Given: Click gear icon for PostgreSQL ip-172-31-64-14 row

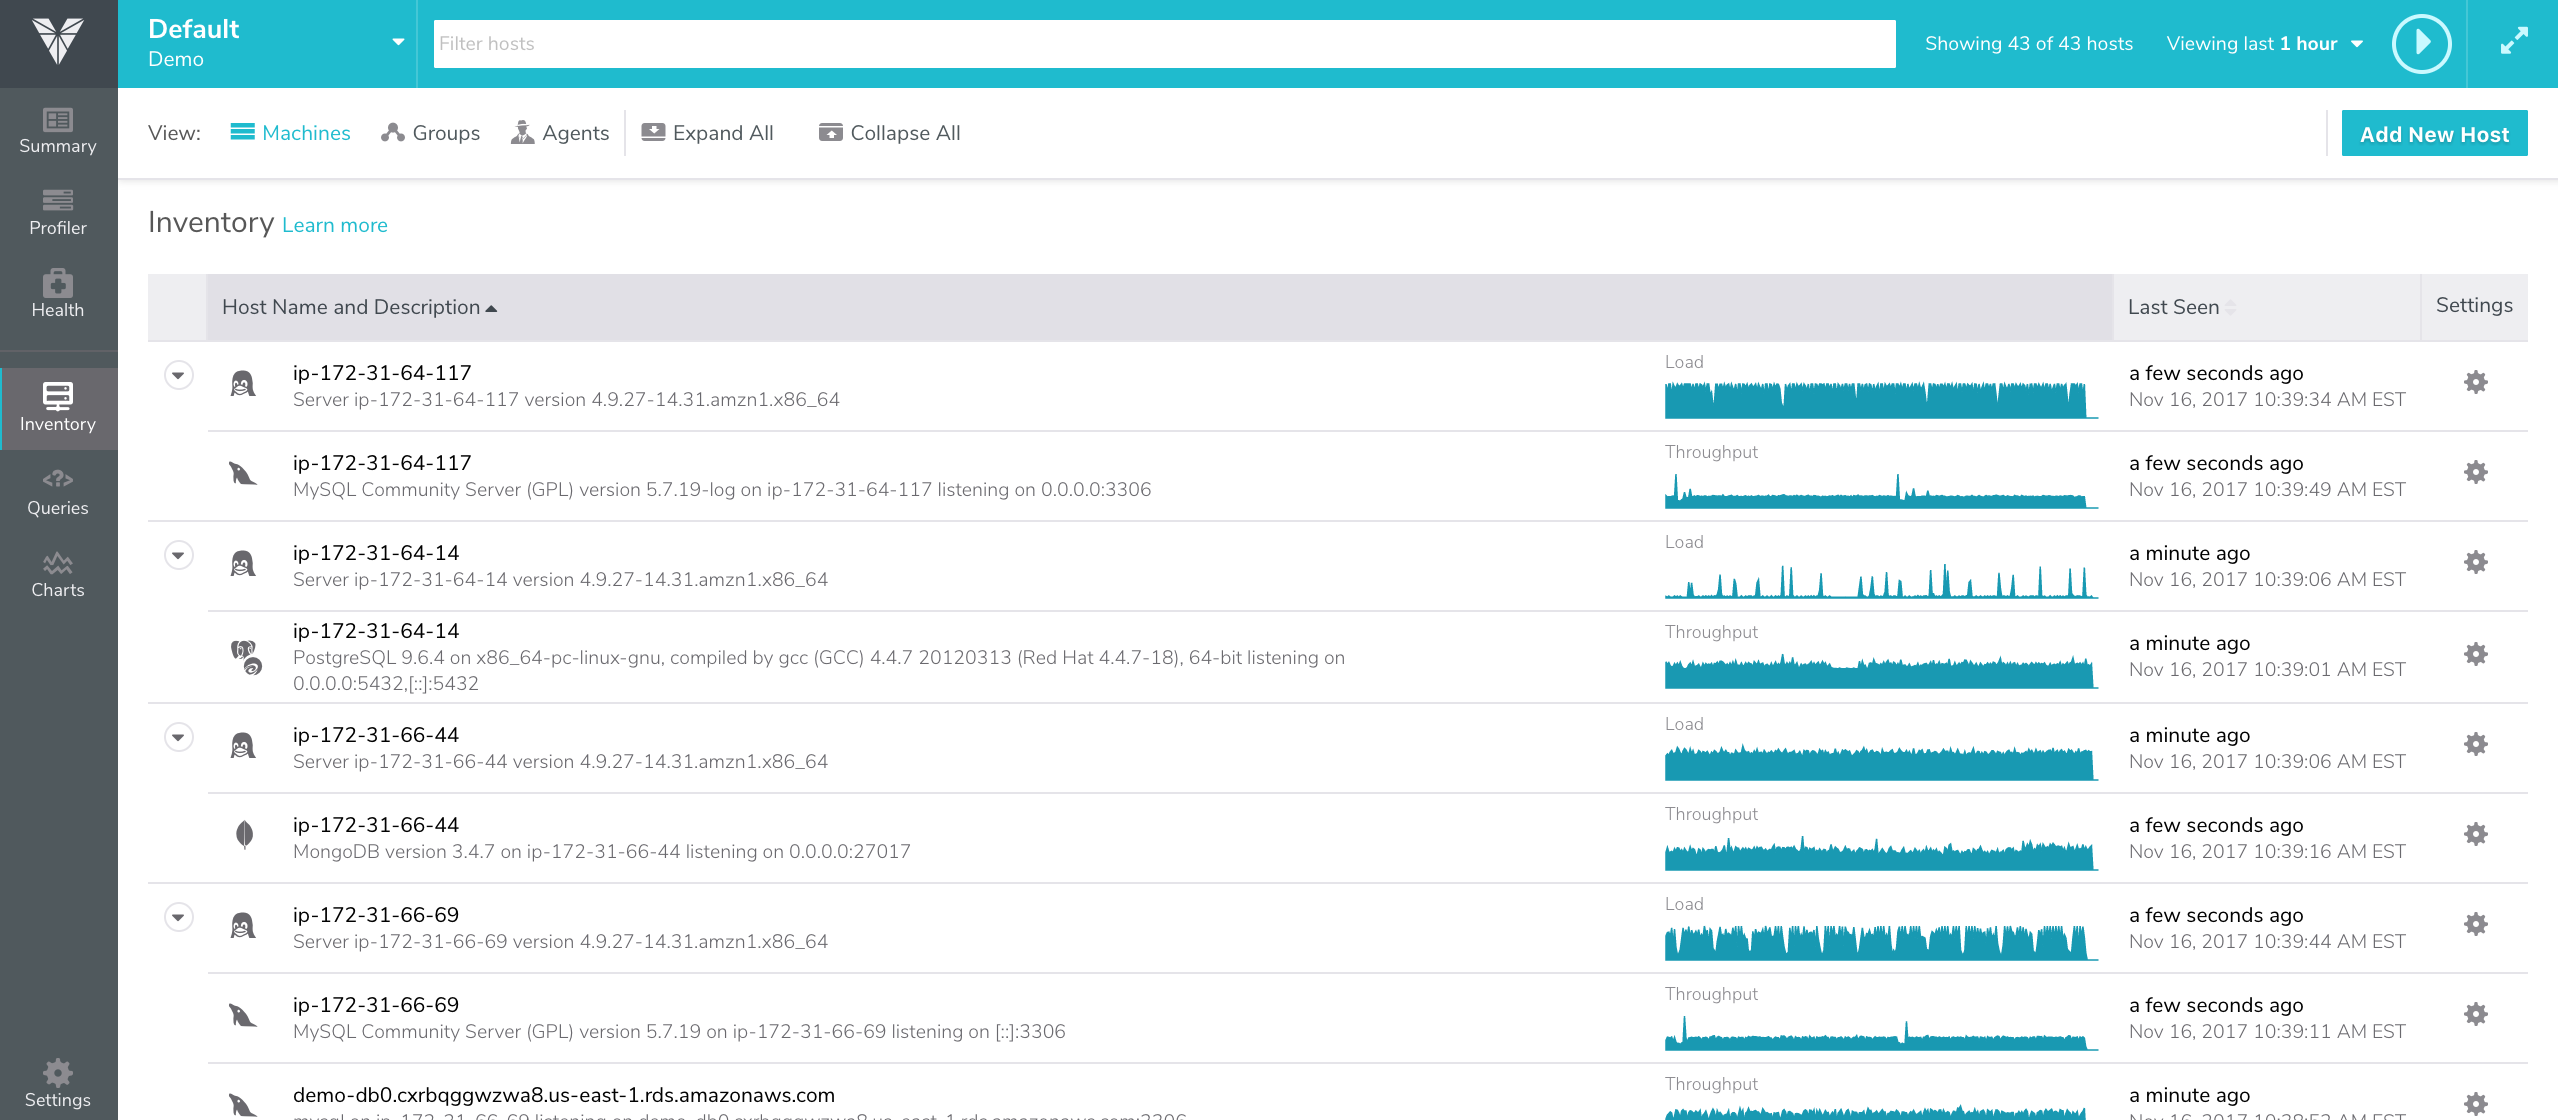Looking at the screenshot, I should (x=2475, y=654).
